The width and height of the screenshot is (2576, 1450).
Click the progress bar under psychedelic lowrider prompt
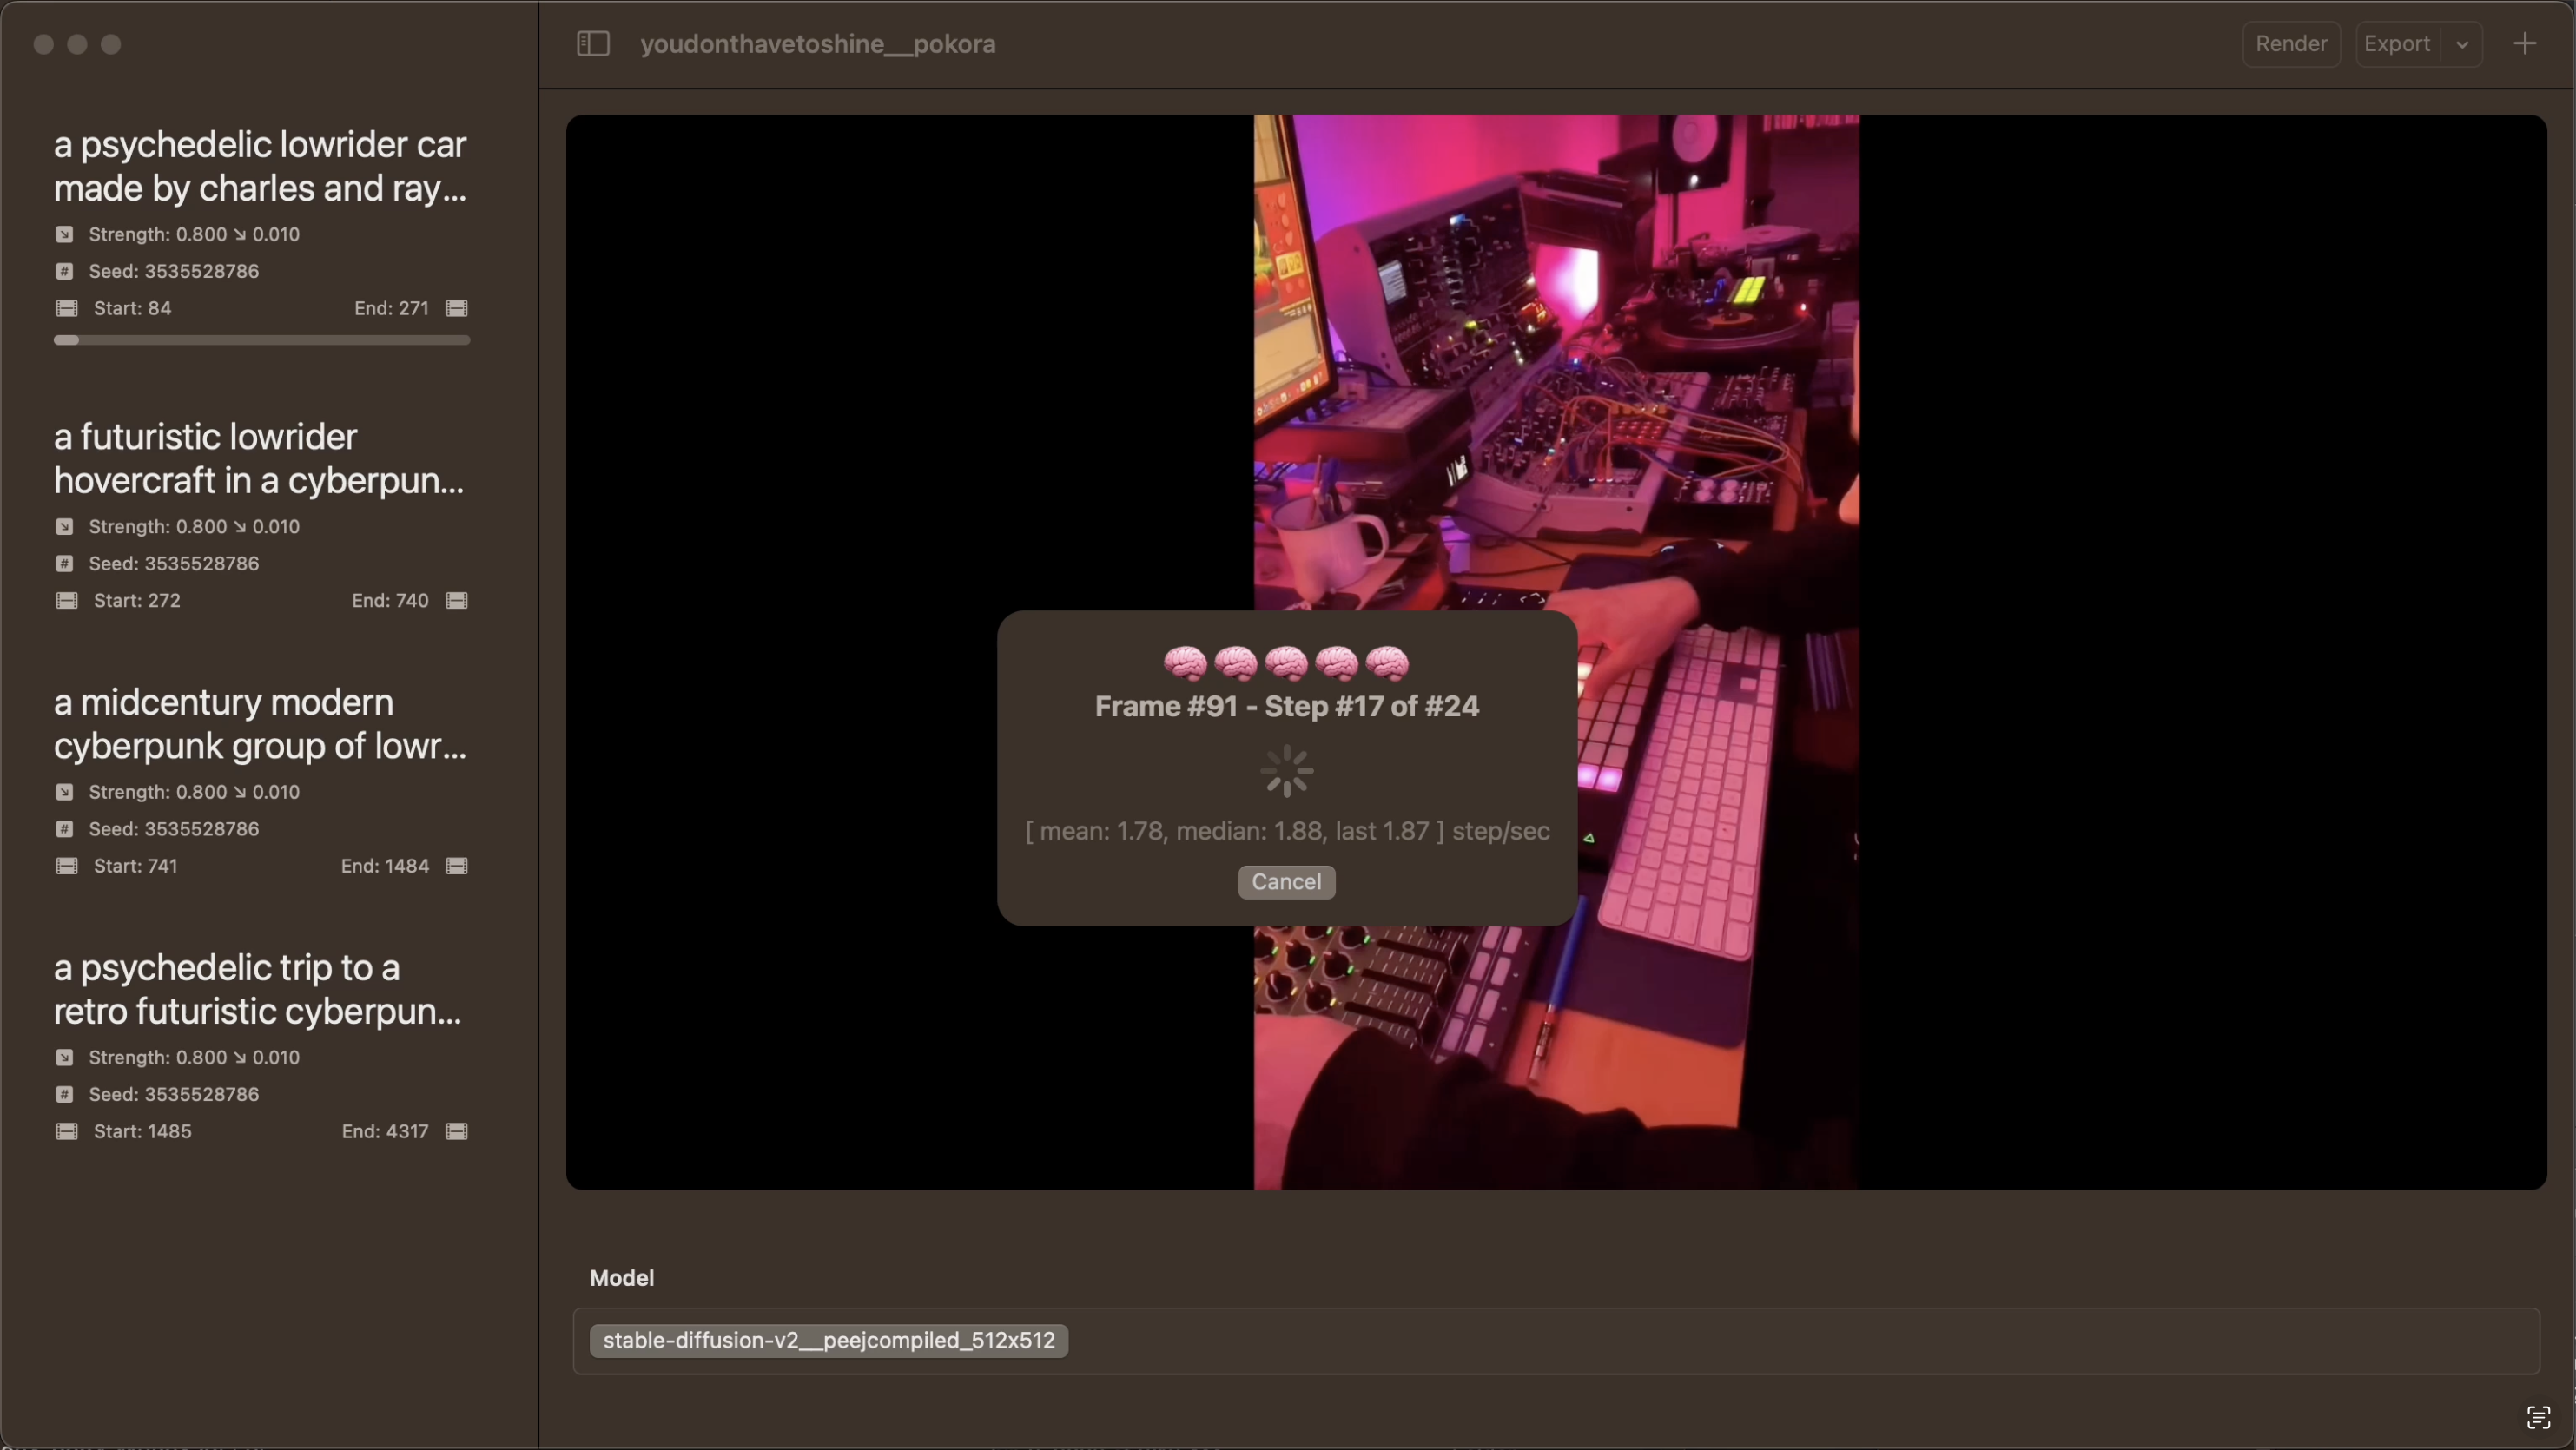(262, 341)
